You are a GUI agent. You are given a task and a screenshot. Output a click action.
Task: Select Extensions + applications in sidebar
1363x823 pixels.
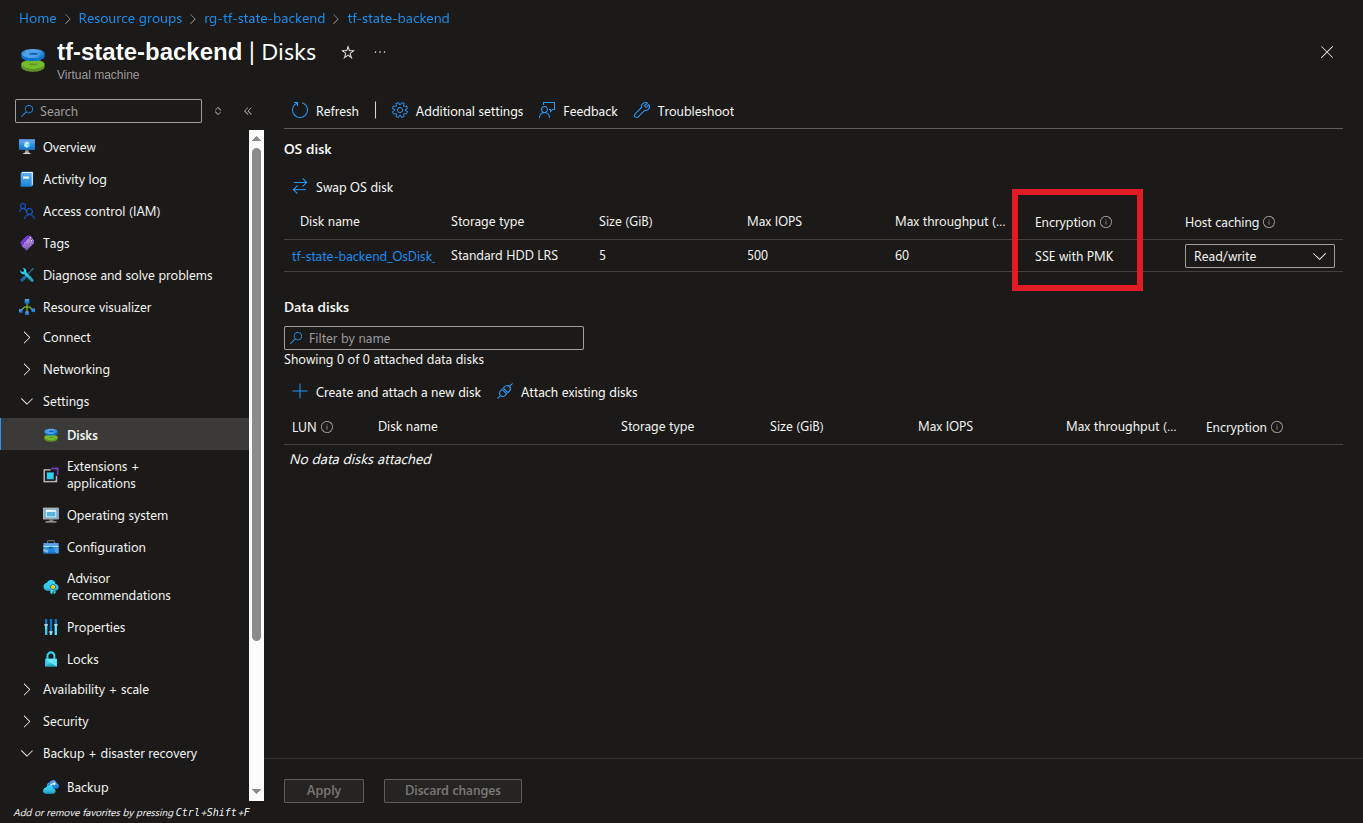click(103, 475)
